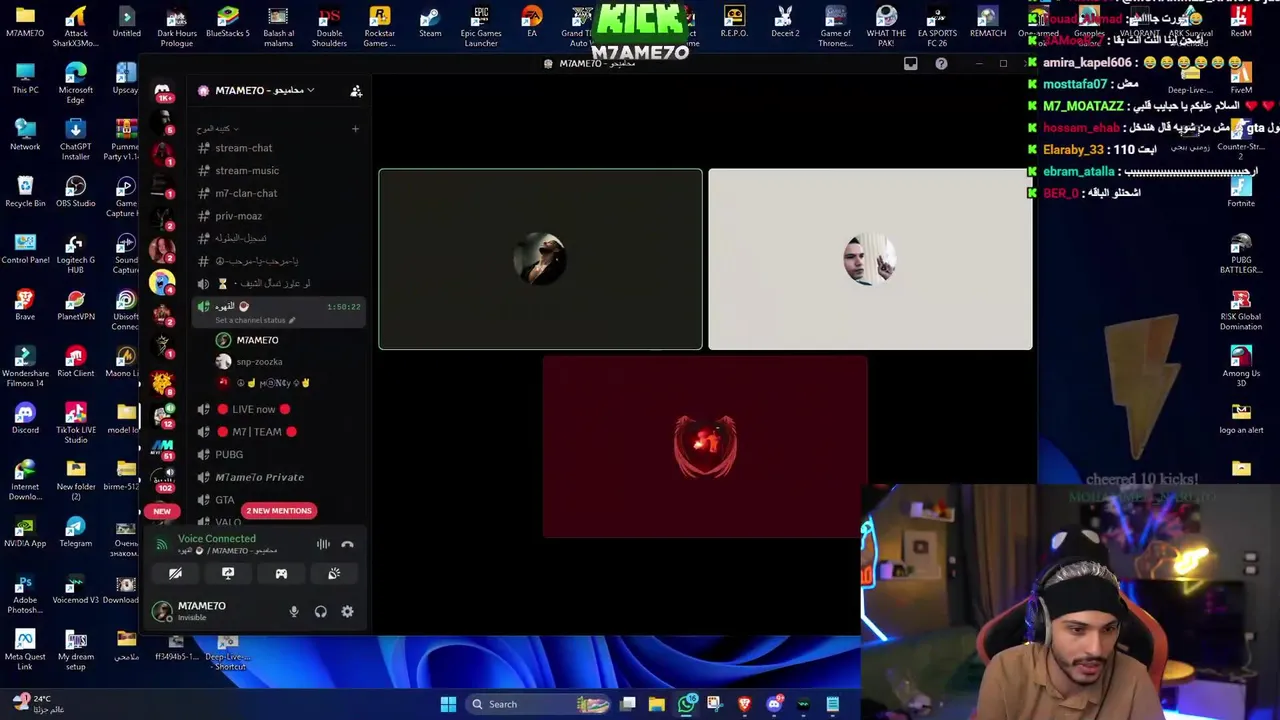Select Steam desktop shortcut
This screenshot has height=720, width=1280.
tap(430, 23)
